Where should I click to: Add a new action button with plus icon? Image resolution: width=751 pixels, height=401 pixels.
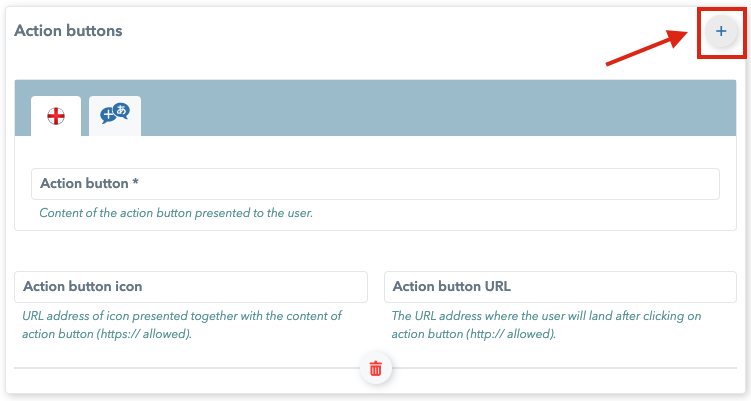point(721,32)
